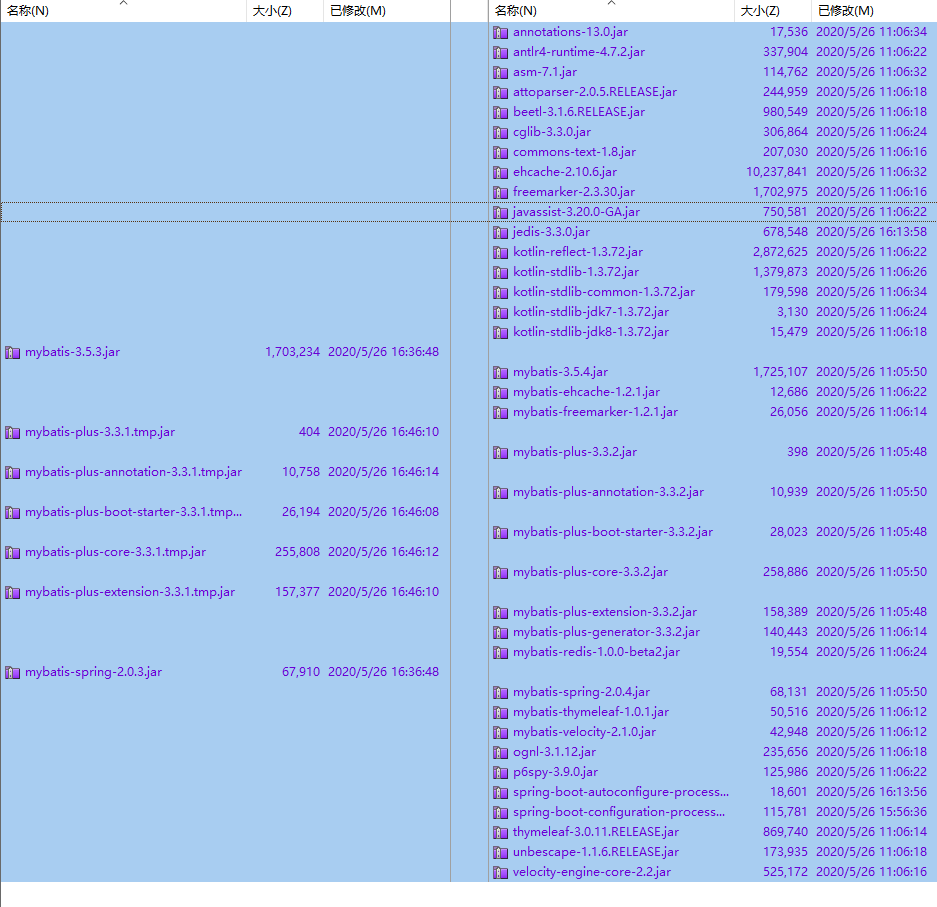The height and width of the screenshot is (907, 937).
Task: Click the velocity-engine-core-2.2.jar file icon
Action: (x=501, y=872)
